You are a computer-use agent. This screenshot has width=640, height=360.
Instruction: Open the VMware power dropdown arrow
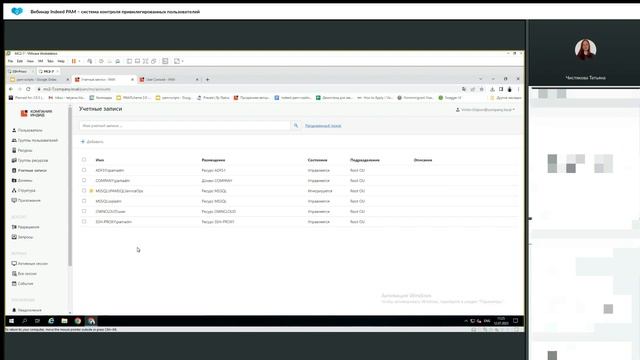[x=79, y=61]
